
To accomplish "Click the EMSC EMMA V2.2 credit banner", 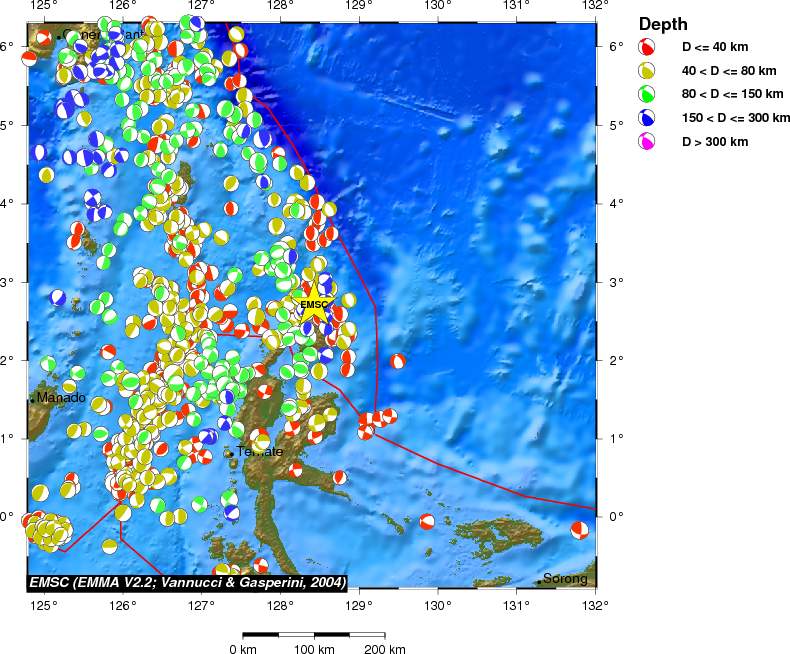I will point(187,582).
